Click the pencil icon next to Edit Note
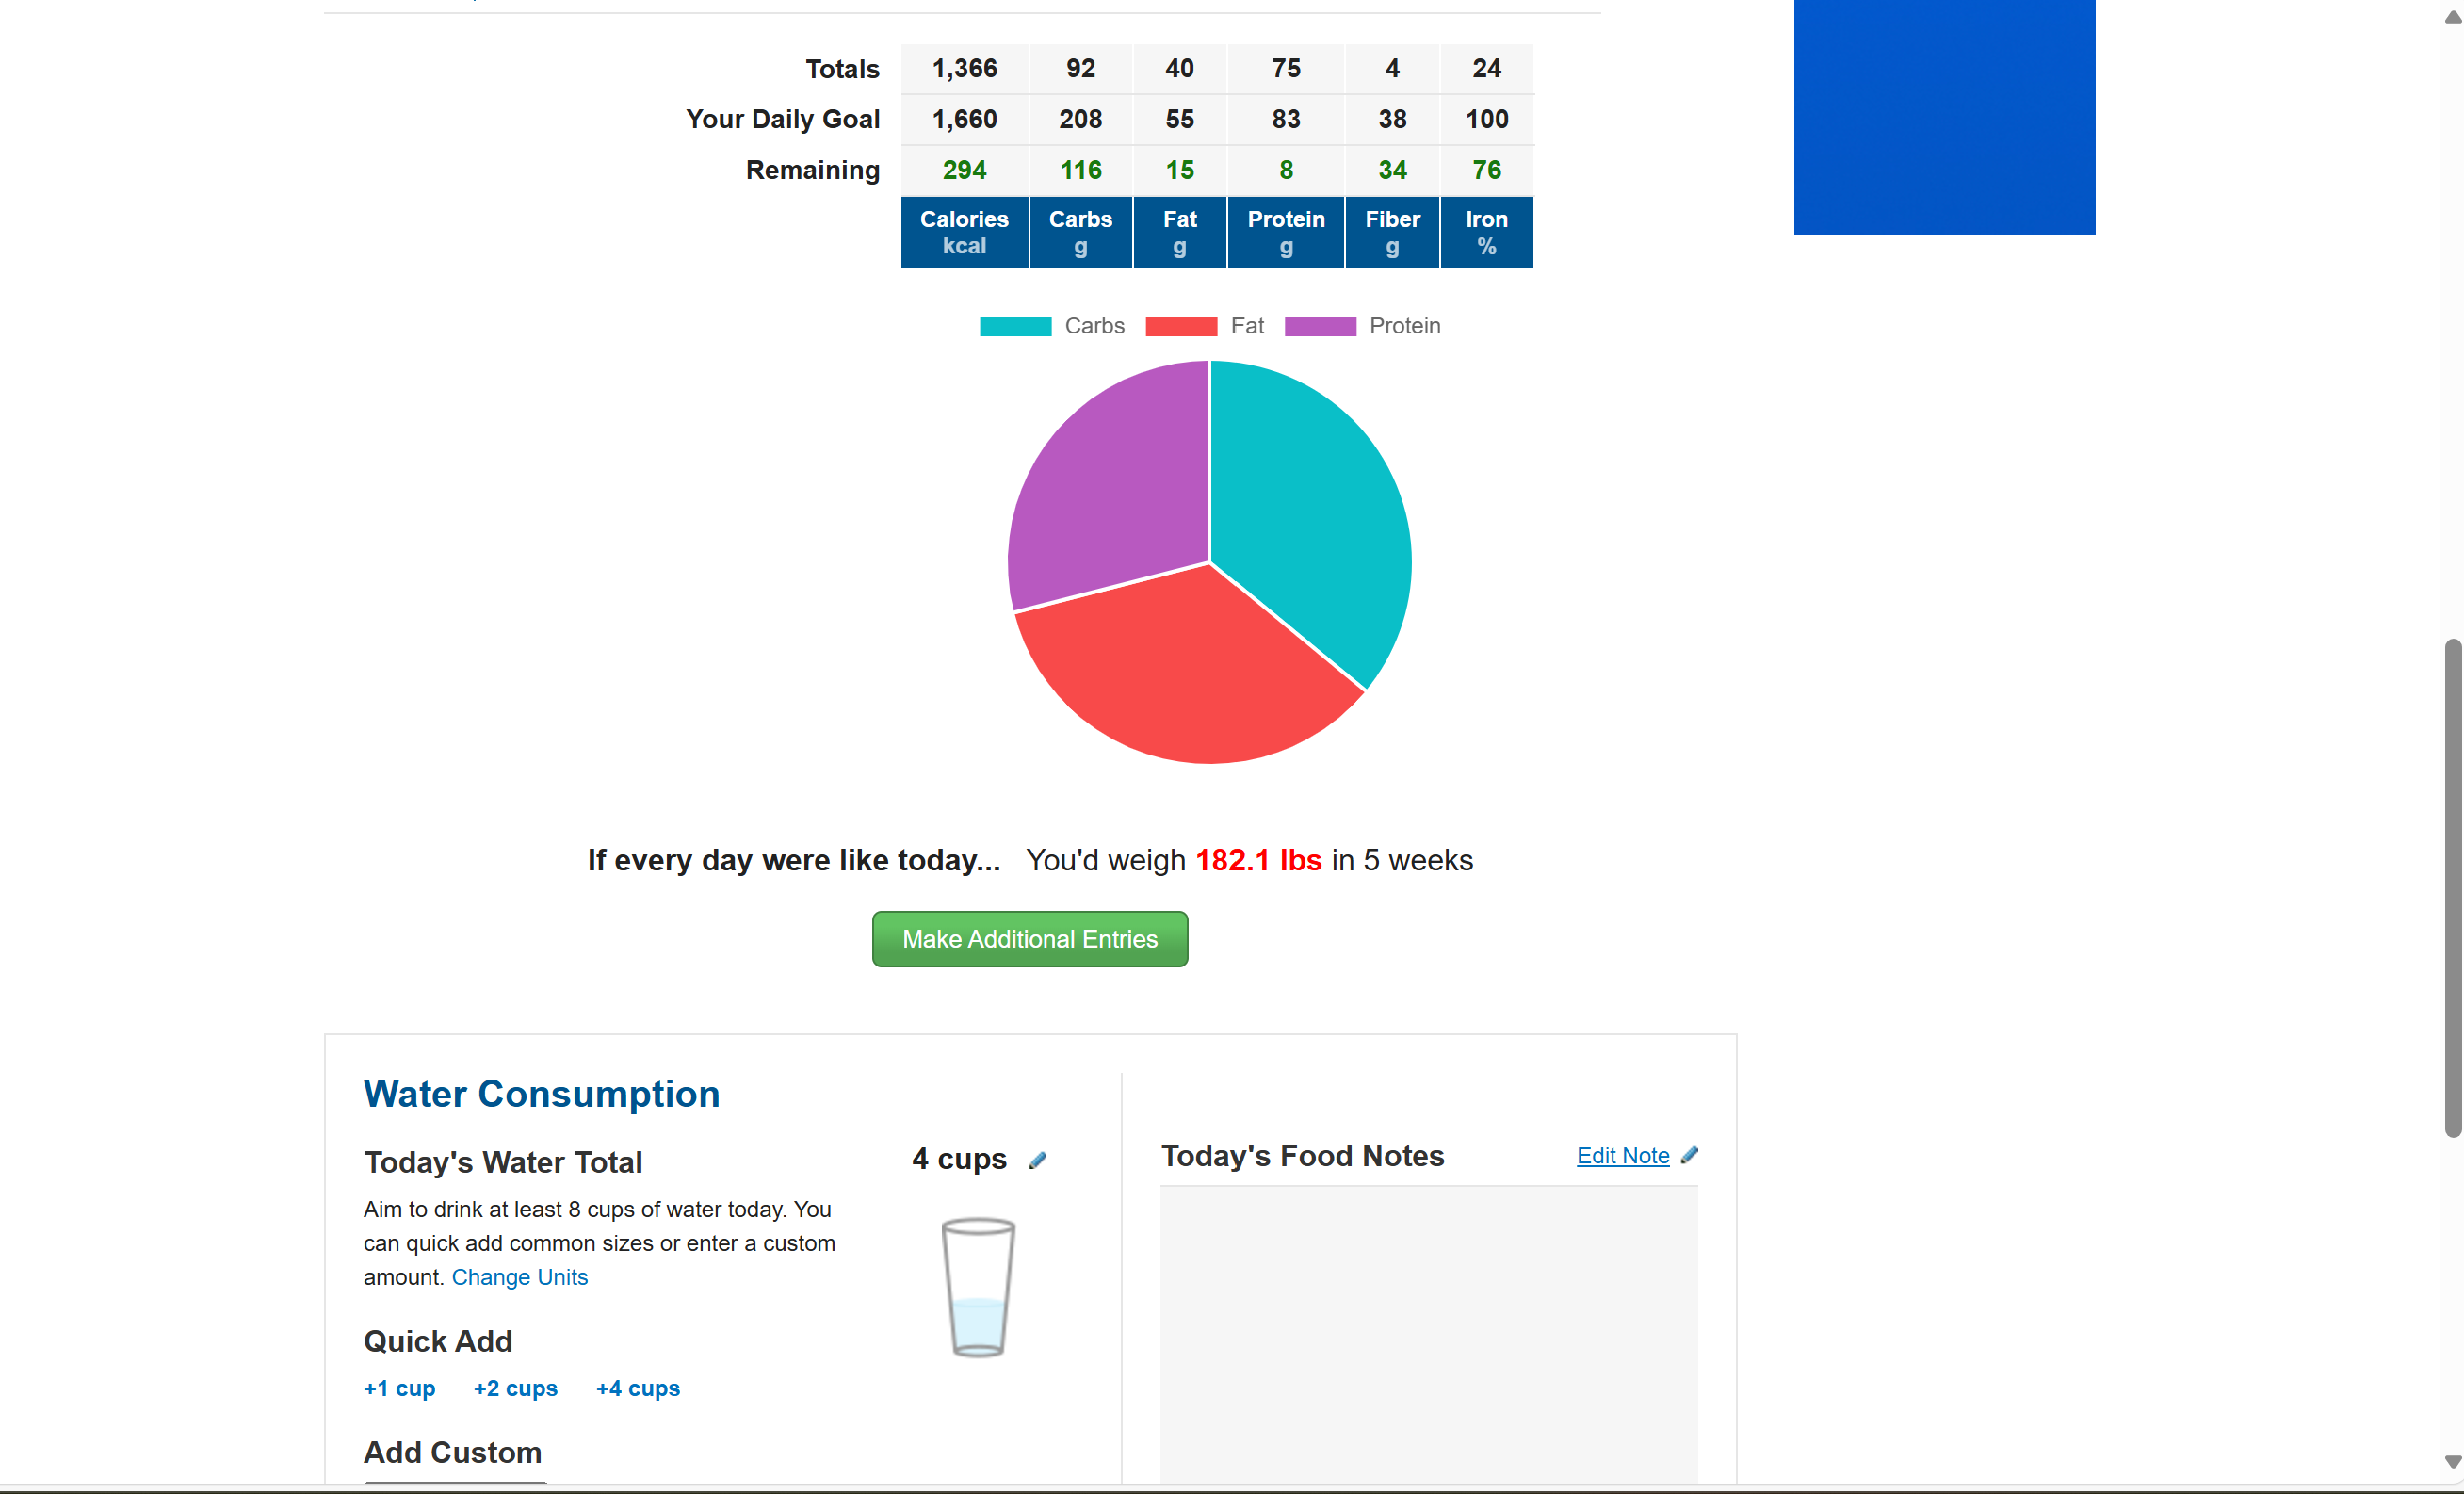The width and height of the screenshot is (2464, 1494). (1690, 1155)
